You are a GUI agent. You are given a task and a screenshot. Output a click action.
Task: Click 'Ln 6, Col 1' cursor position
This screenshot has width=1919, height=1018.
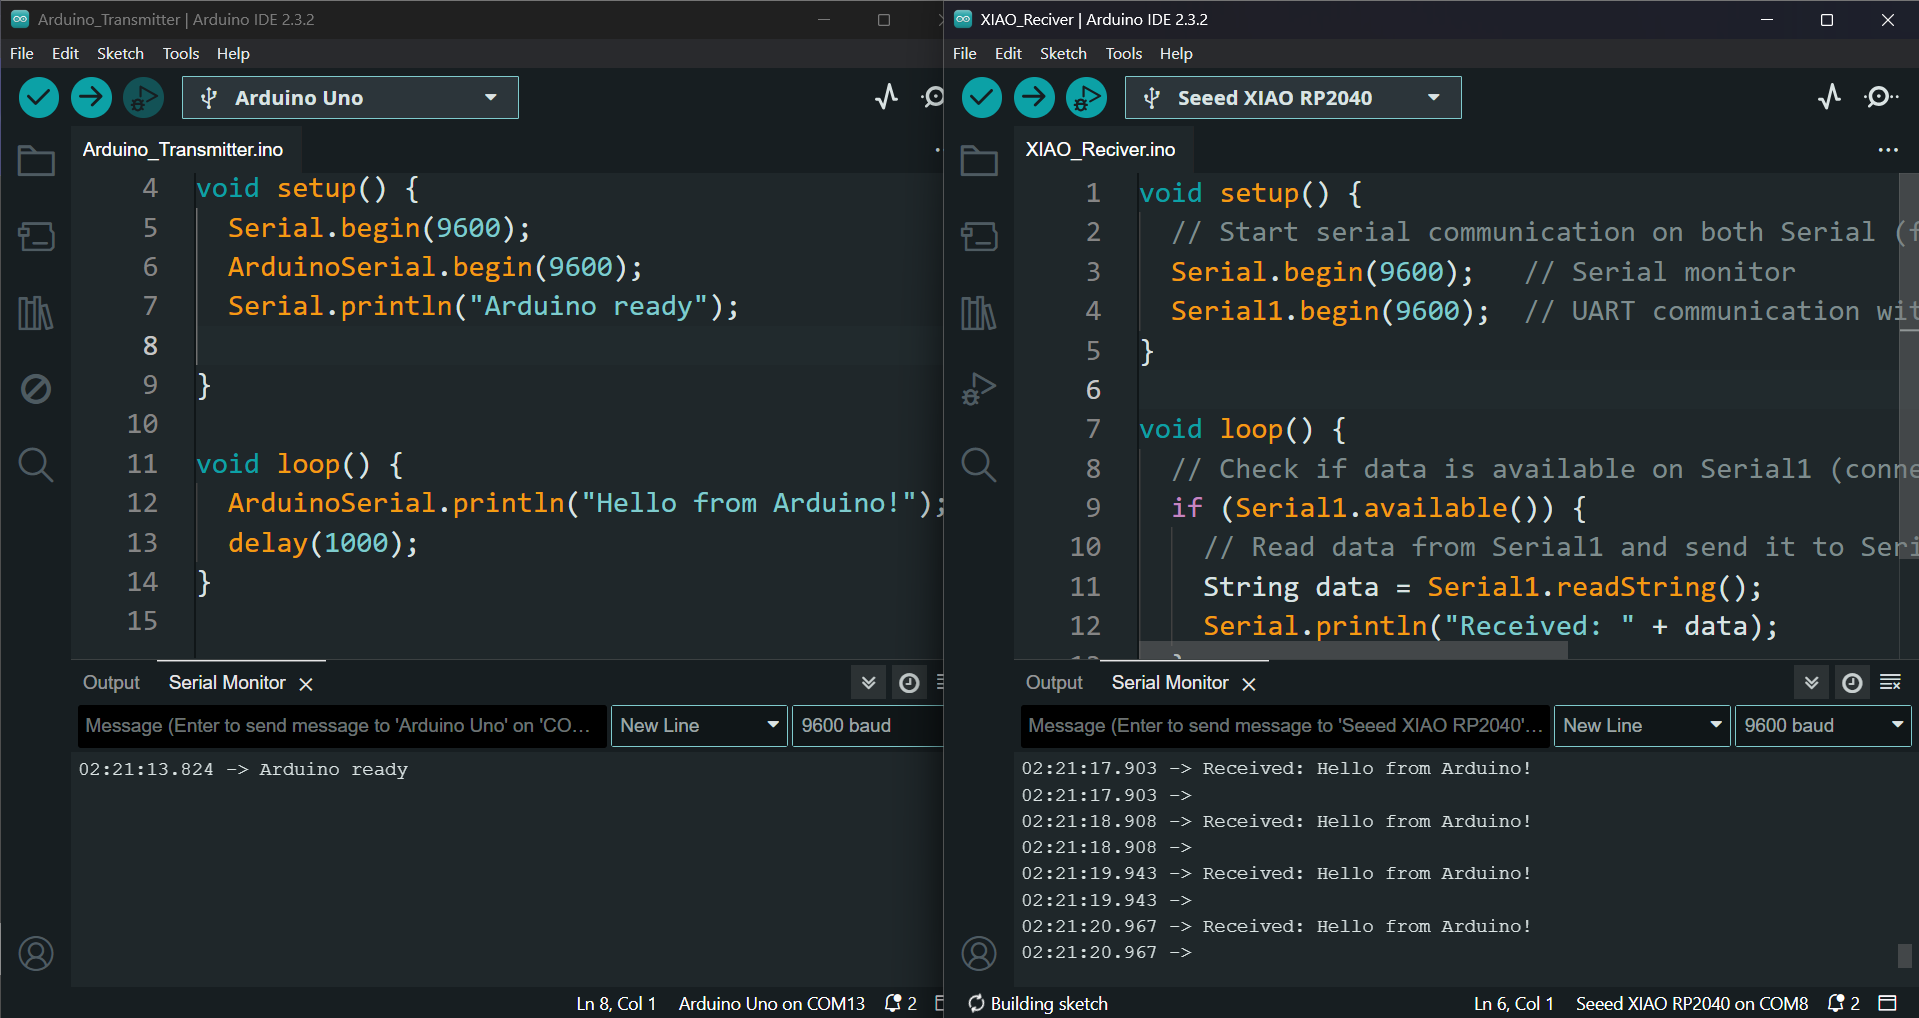(x=1514, y=1003)
